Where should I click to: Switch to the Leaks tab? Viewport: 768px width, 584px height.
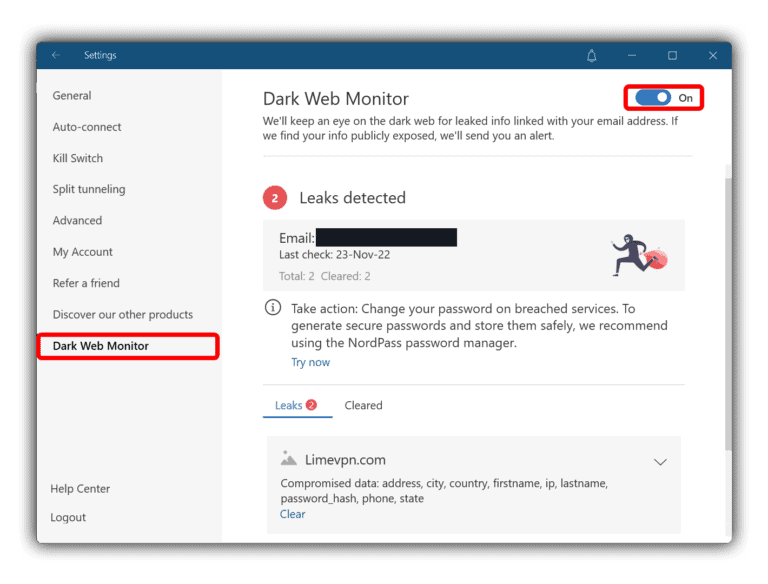296,406
